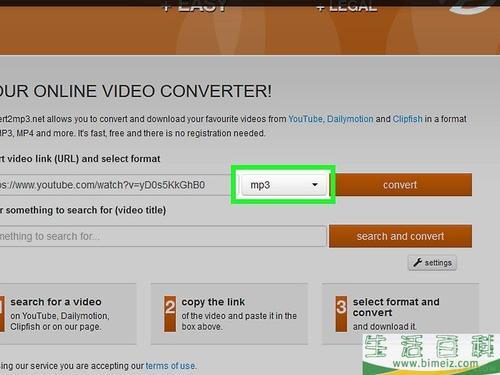Click the dropdown arrow beside mp3
Screen dimensions: 500x375
click(x=315, y=185)
